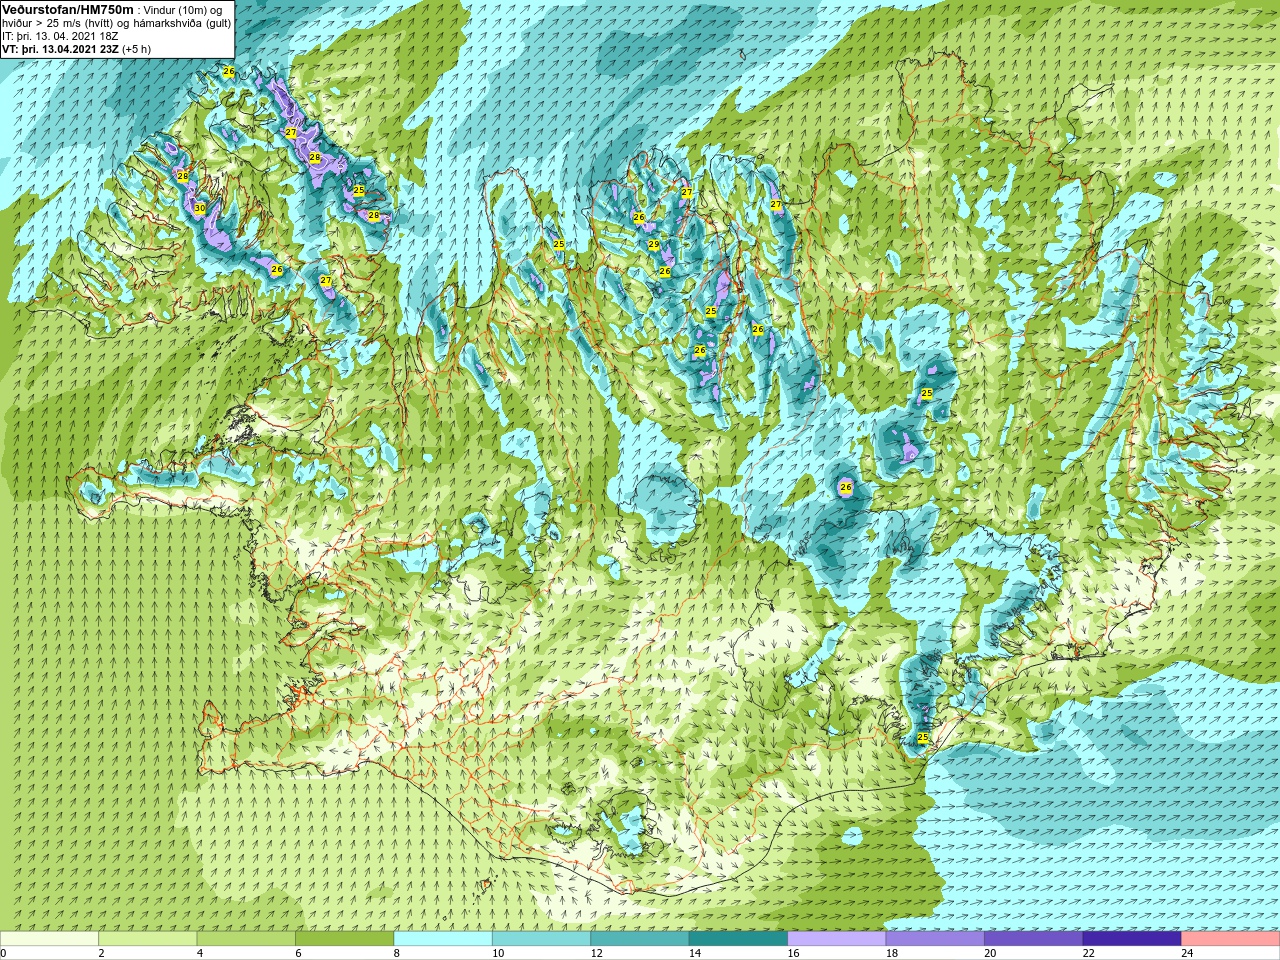Screen dimensions: 1280x960
Task: Click the legend scale value '8'
Action: [397, 953]
